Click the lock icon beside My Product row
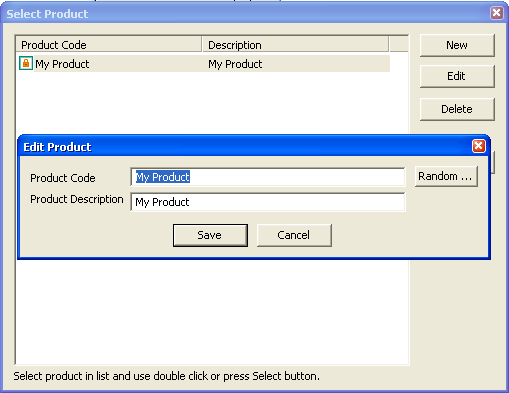Viewport: 509px width, 393px height. coord(26,63)
